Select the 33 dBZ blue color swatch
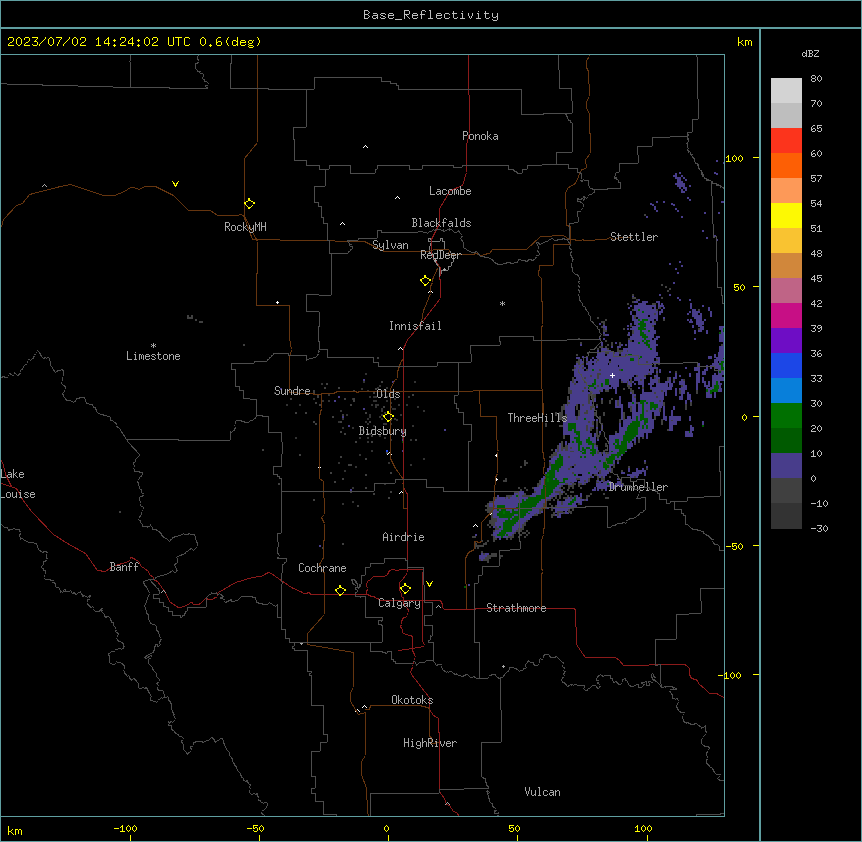Screen dimensions: 862x842 pyautogui.click(x=786, y=390)
